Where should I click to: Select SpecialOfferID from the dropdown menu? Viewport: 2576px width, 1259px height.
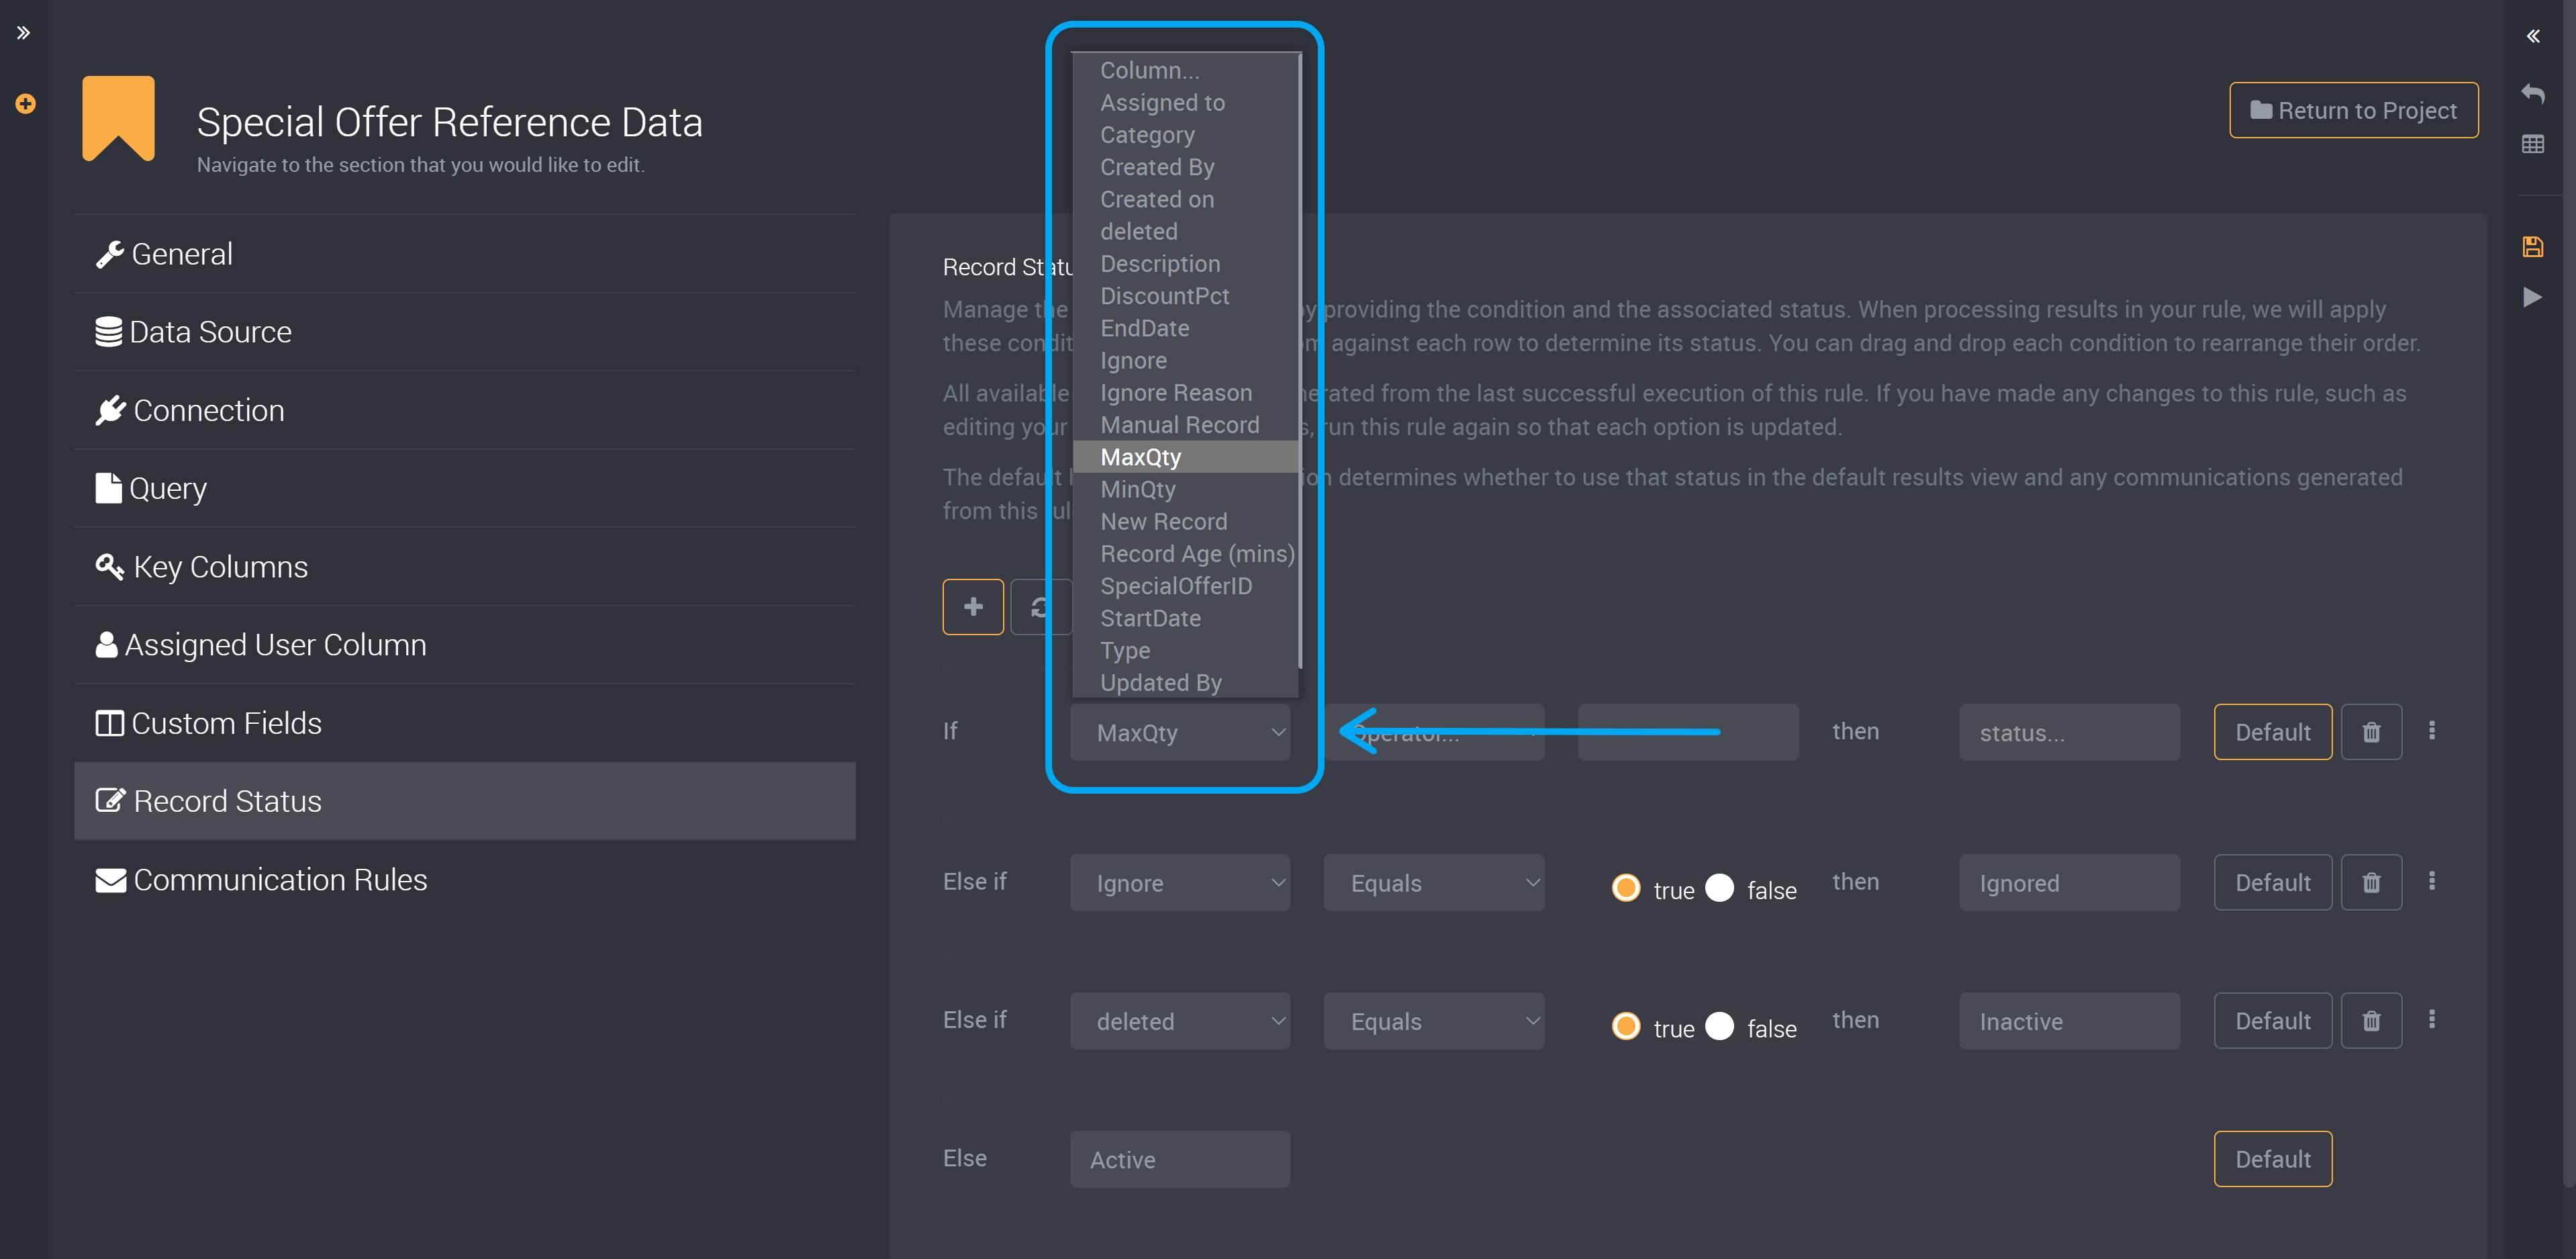(1178, 585)
